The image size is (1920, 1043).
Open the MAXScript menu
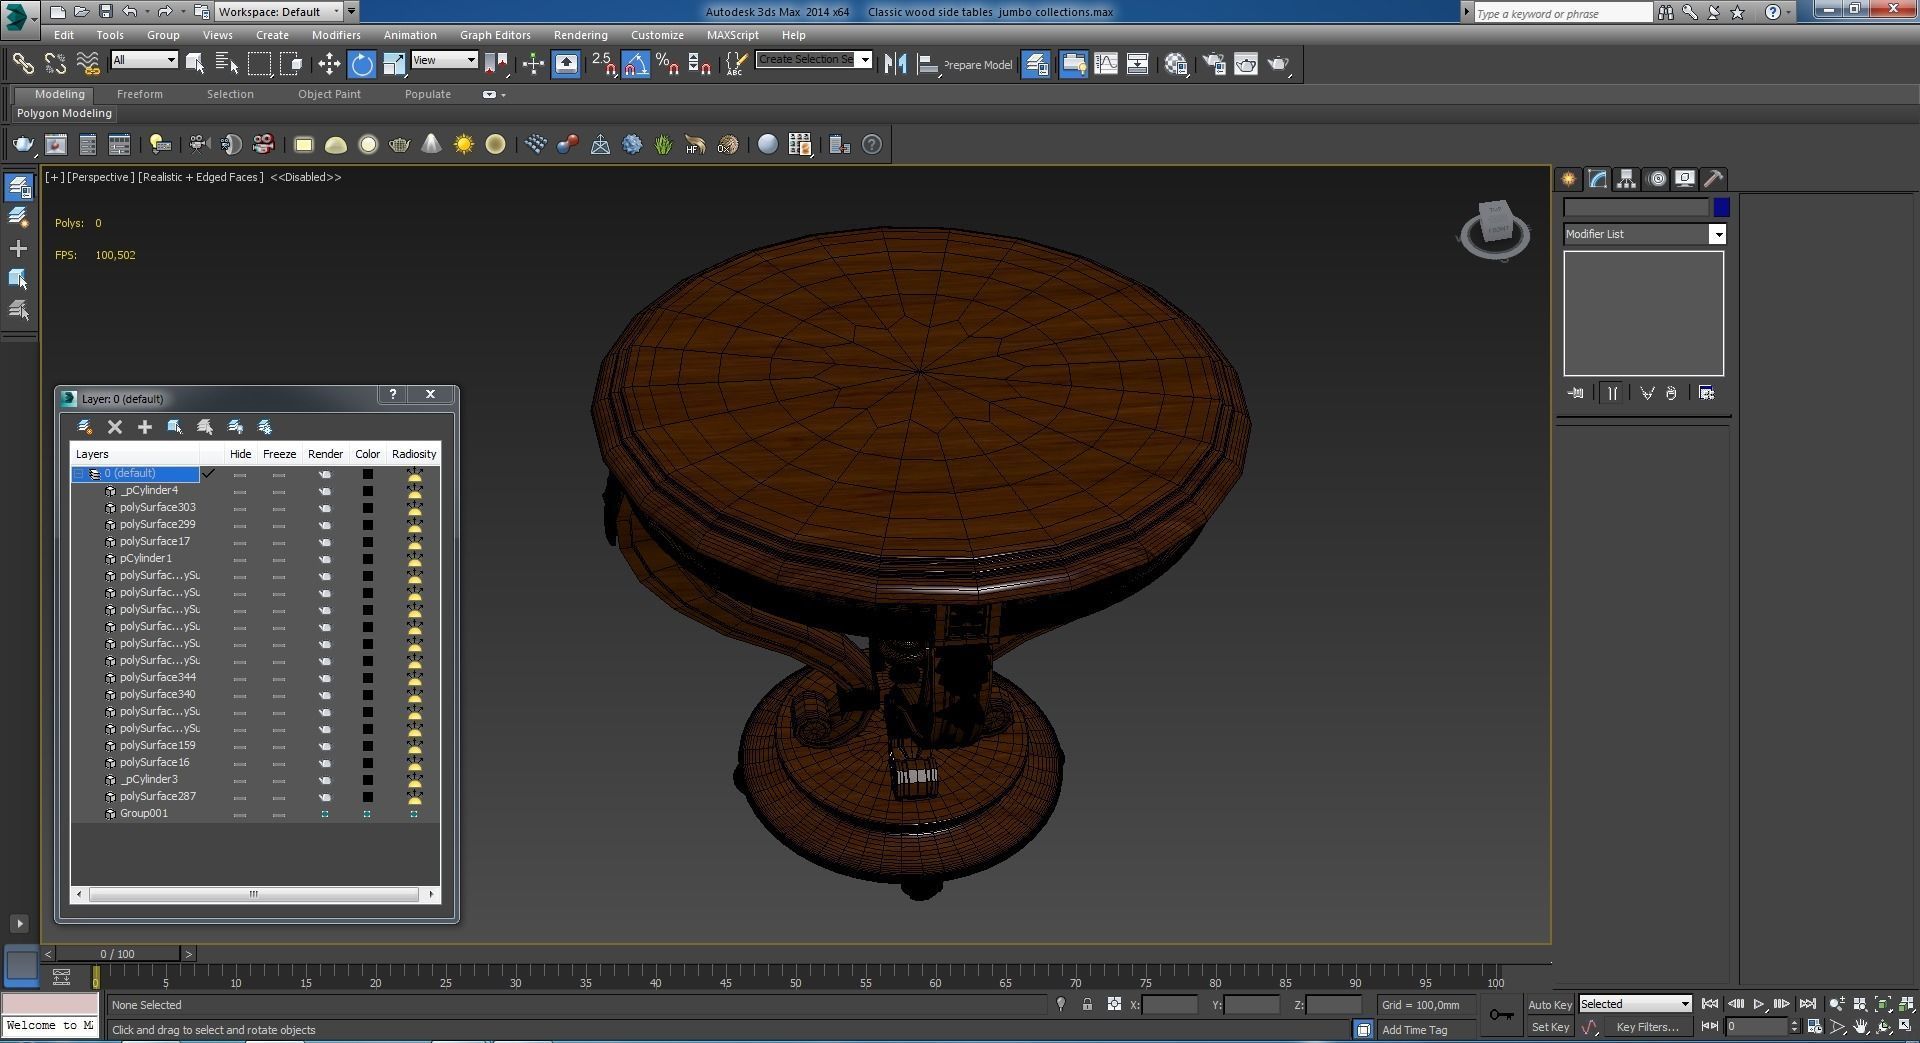coord(732,35)
